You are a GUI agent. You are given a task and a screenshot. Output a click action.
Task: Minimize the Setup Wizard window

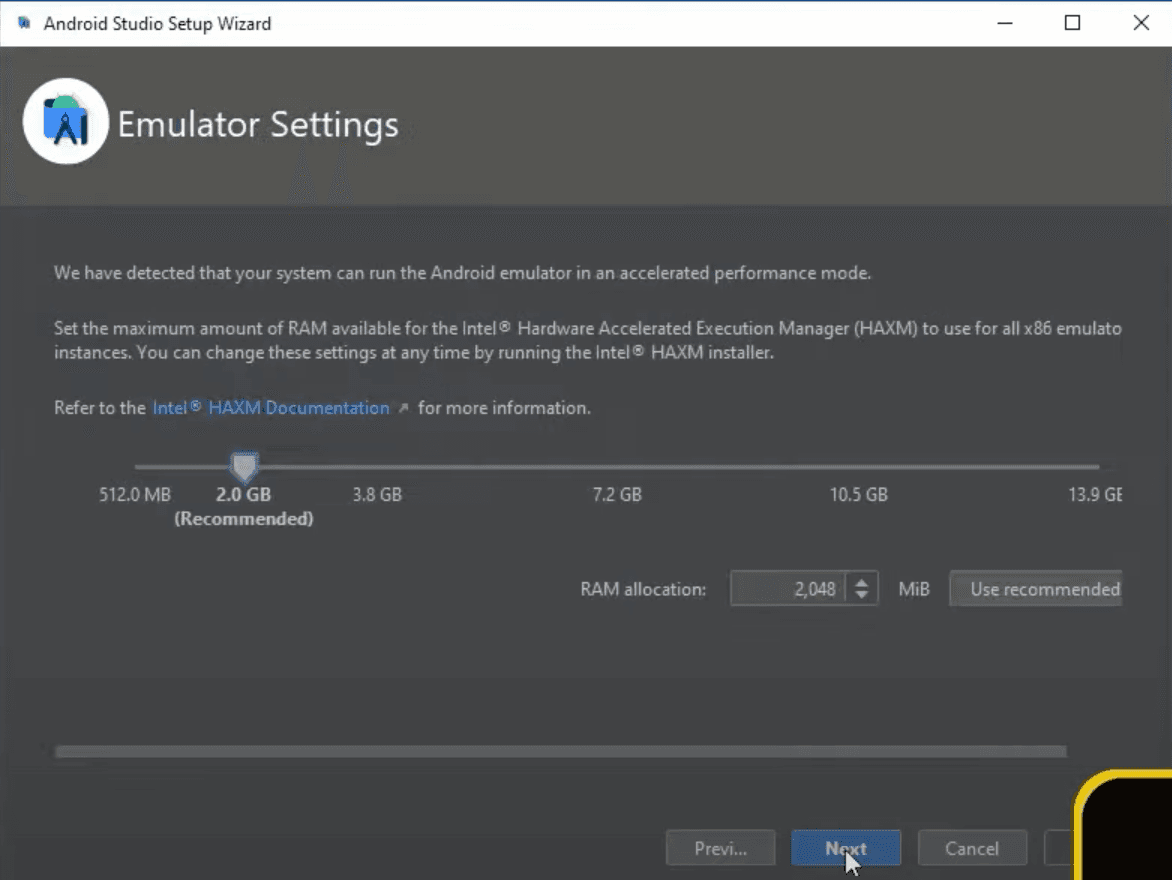1004,22
